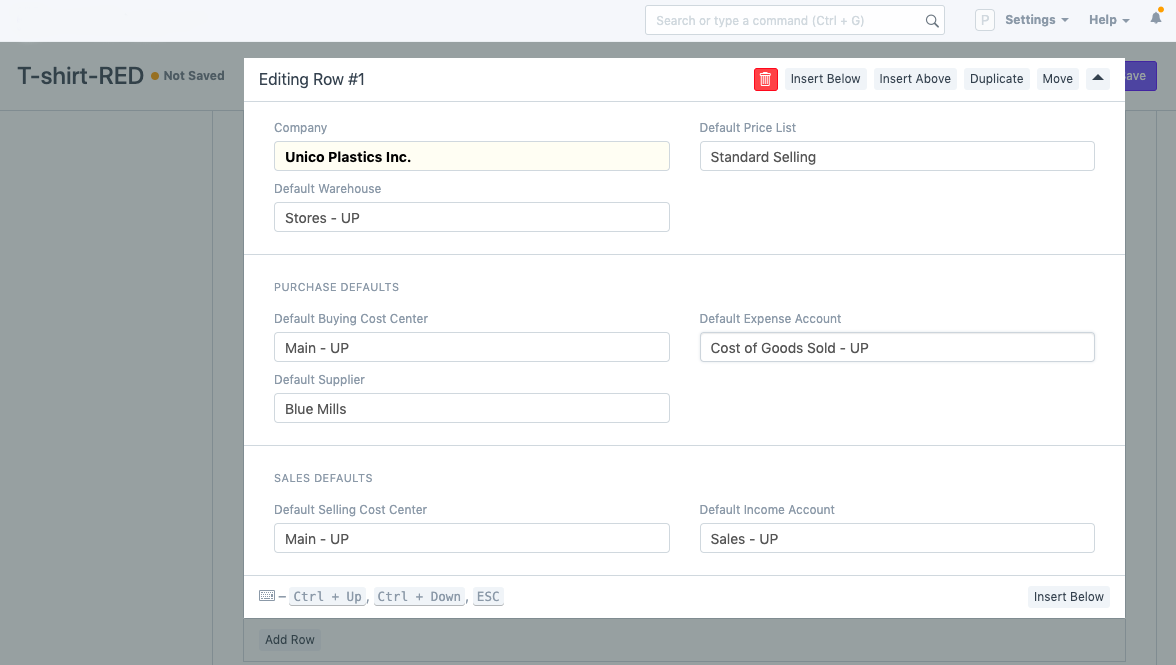Click the Default Supplier field
This screenshot has width=1176, height=665.
coord(471,409)
